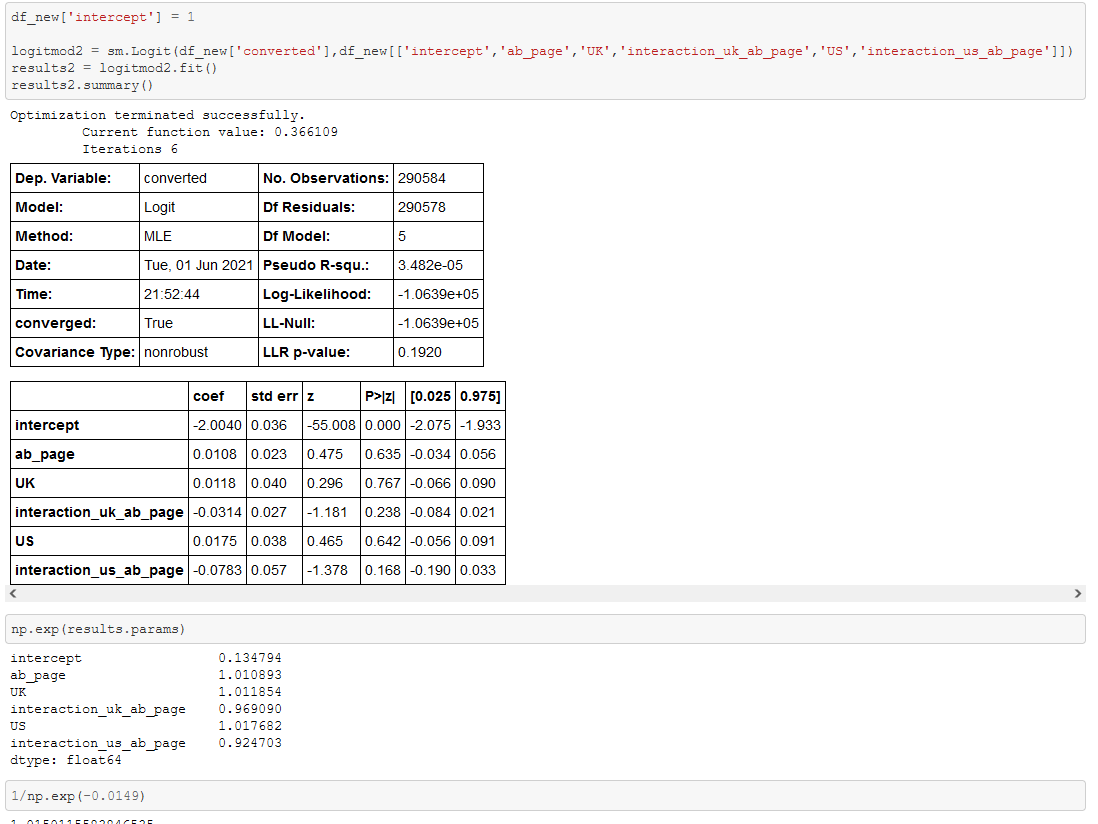
Task: Click the Pseudo R-squ. value 3.482e-05
Action: pos(437,265)
